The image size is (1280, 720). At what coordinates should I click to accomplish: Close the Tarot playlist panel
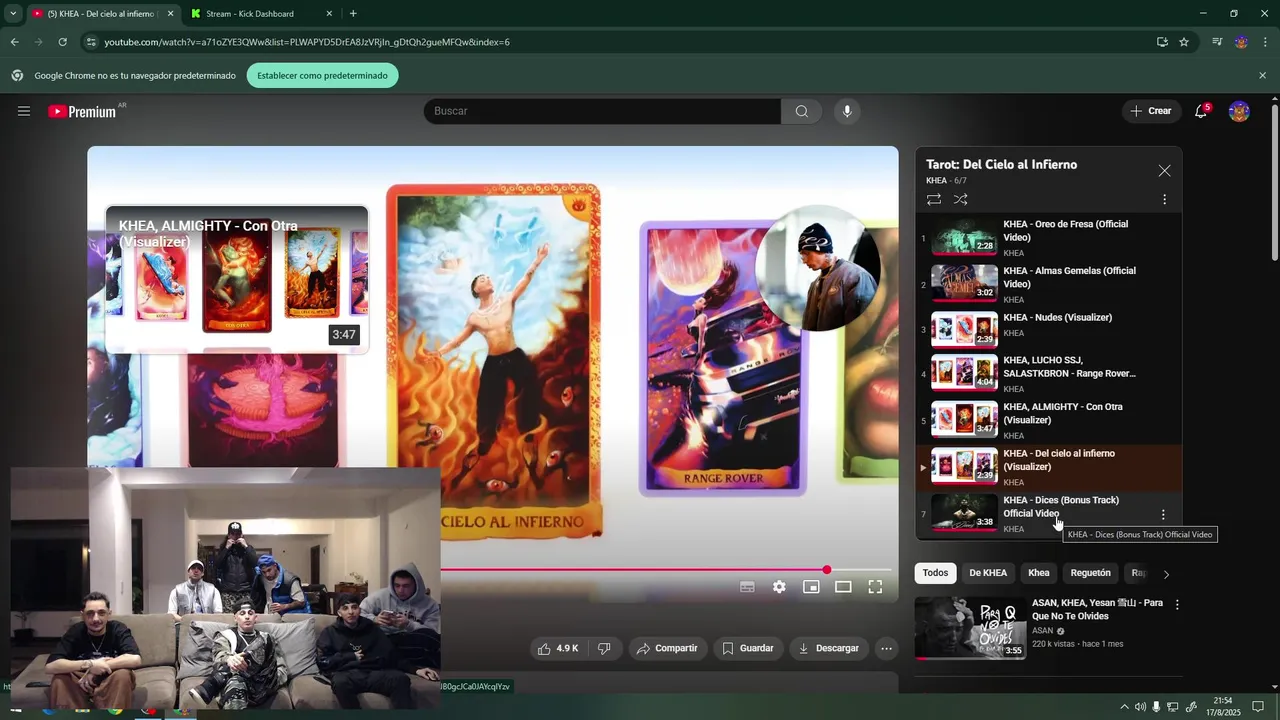[x=1164, y=171]
